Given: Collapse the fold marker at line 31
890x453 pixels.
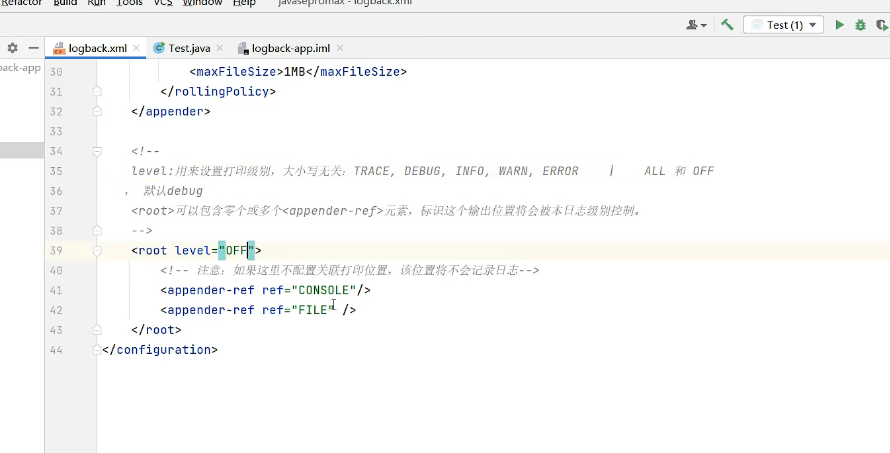Looking at the screenshot, I should pyautogui.click(x=97, y=91).
